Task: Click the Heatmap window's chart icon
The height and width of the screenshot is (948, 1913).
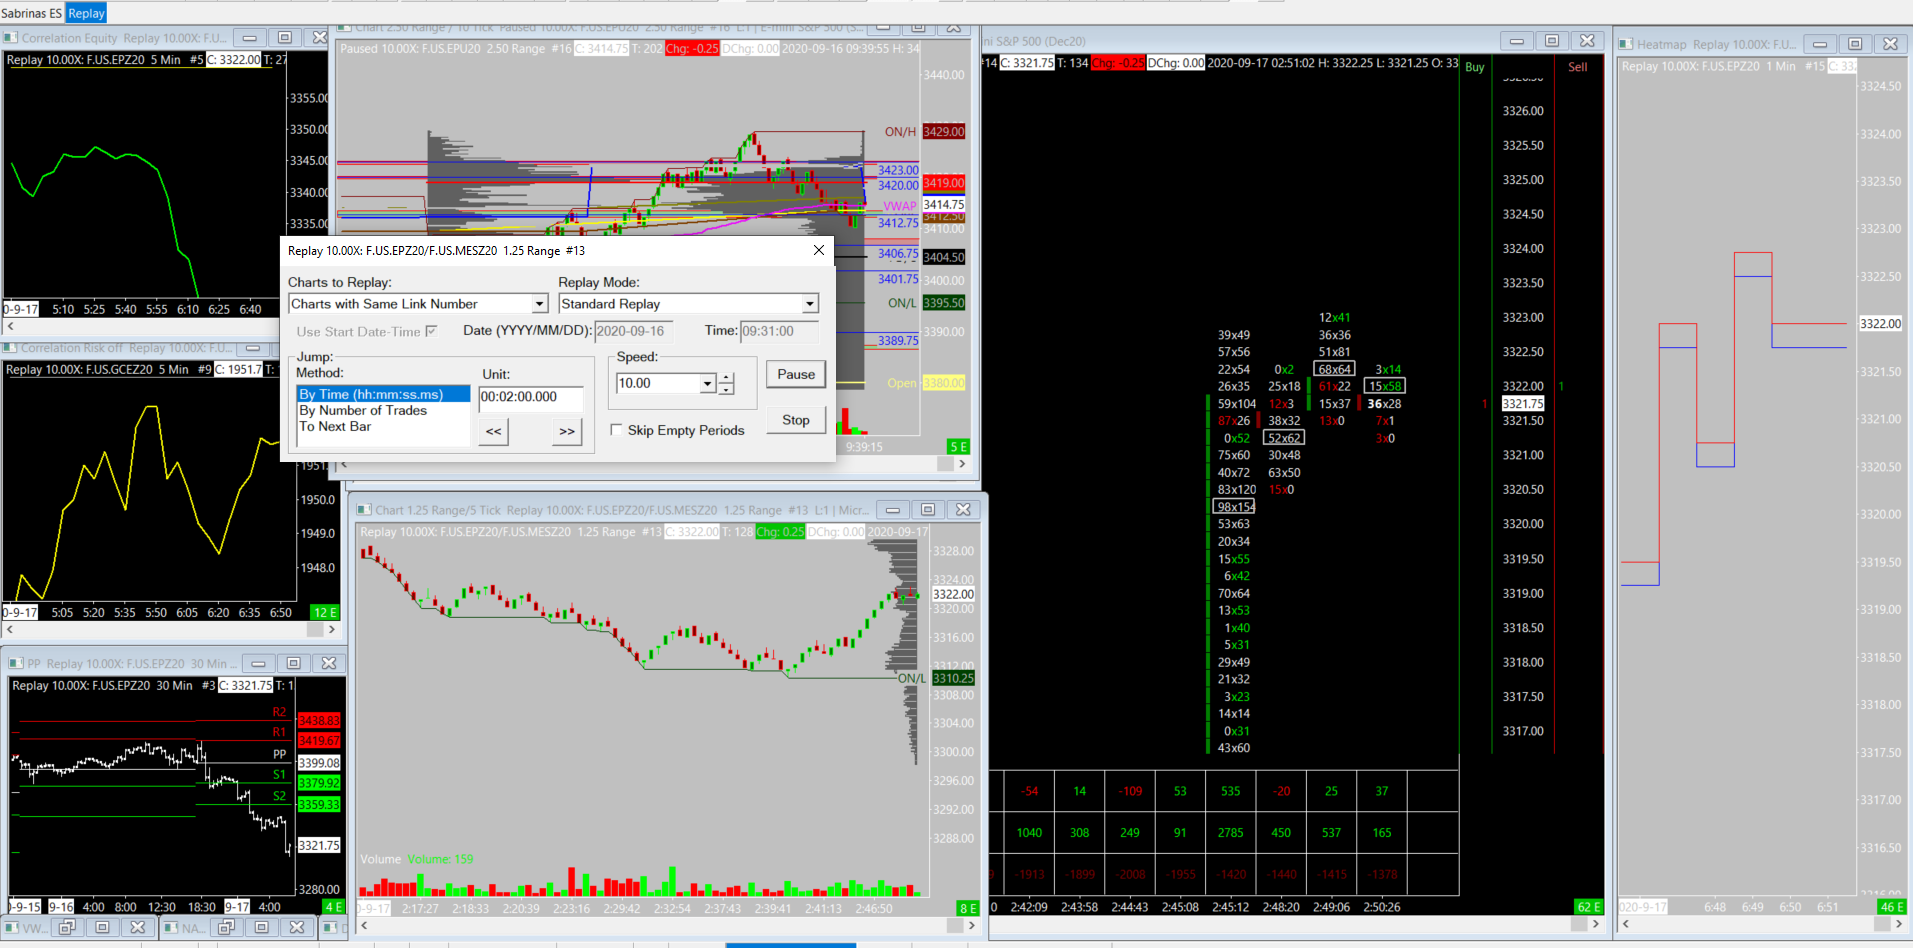Action: [x=1626, y=44]
